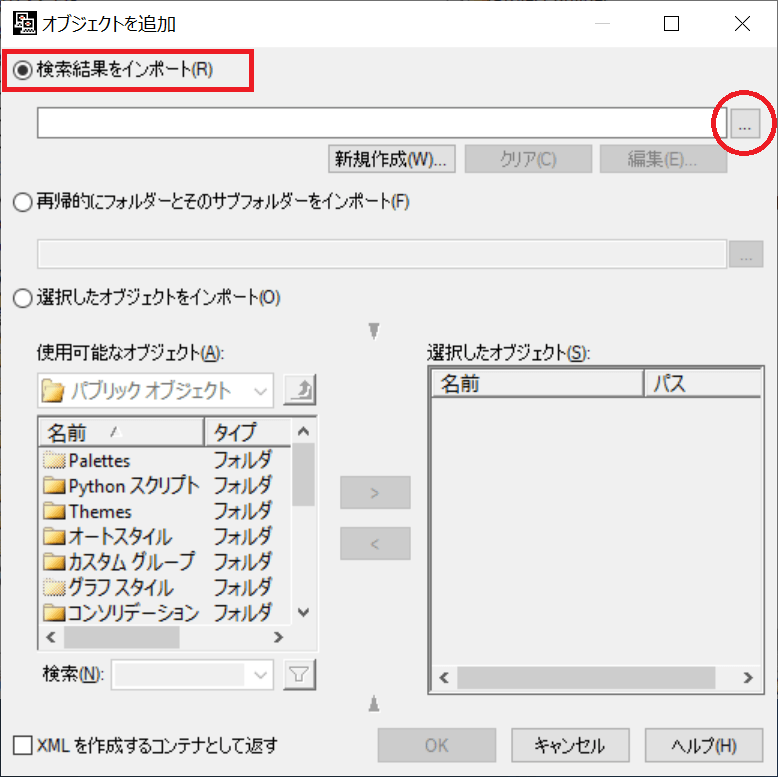
Task: Click scroll down arrow in available objects list
Action: point(303,612)
